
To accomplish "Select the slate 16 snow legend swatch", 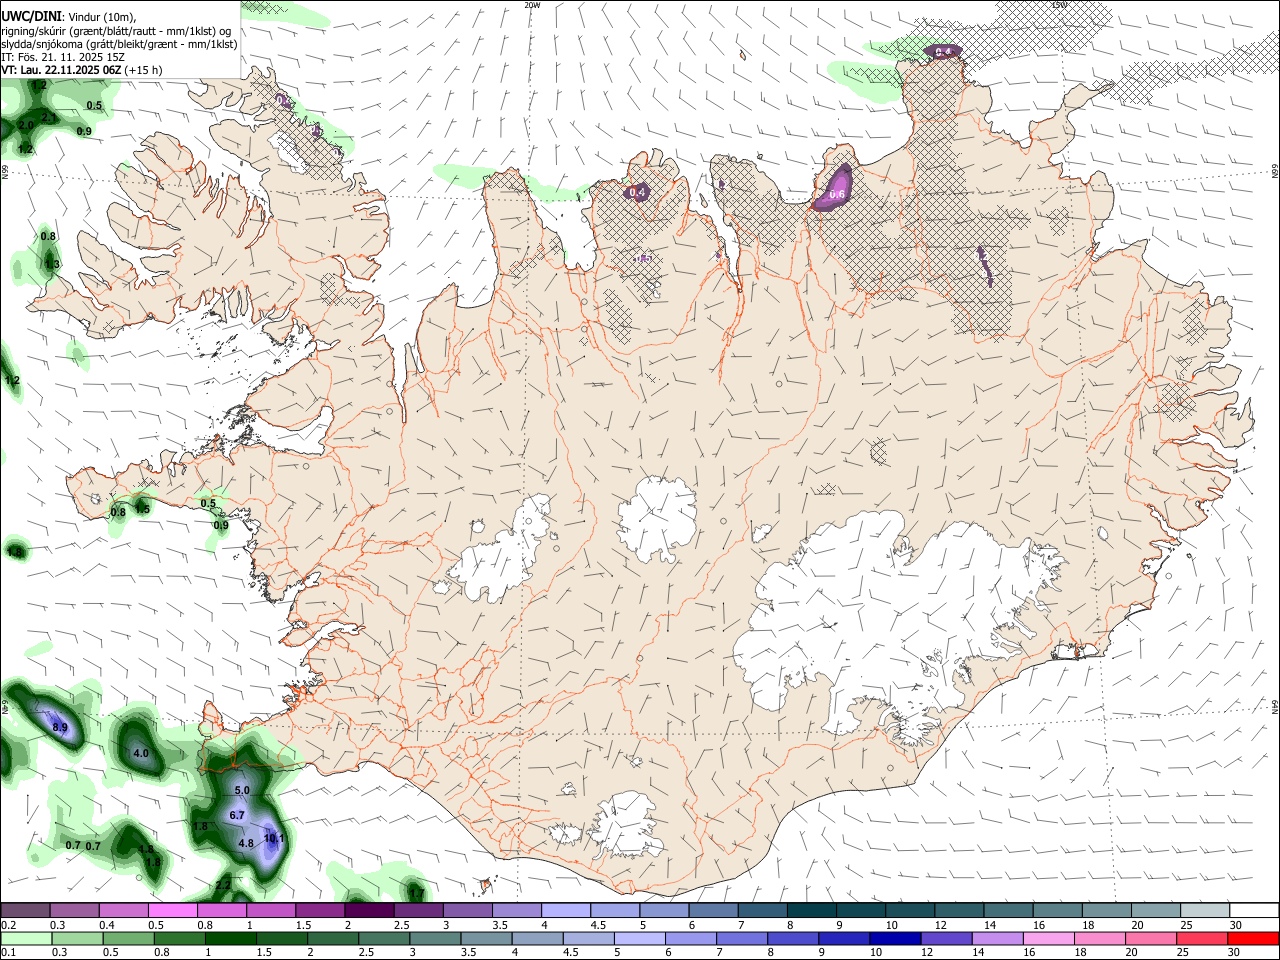I will (x=1058, y=911).
